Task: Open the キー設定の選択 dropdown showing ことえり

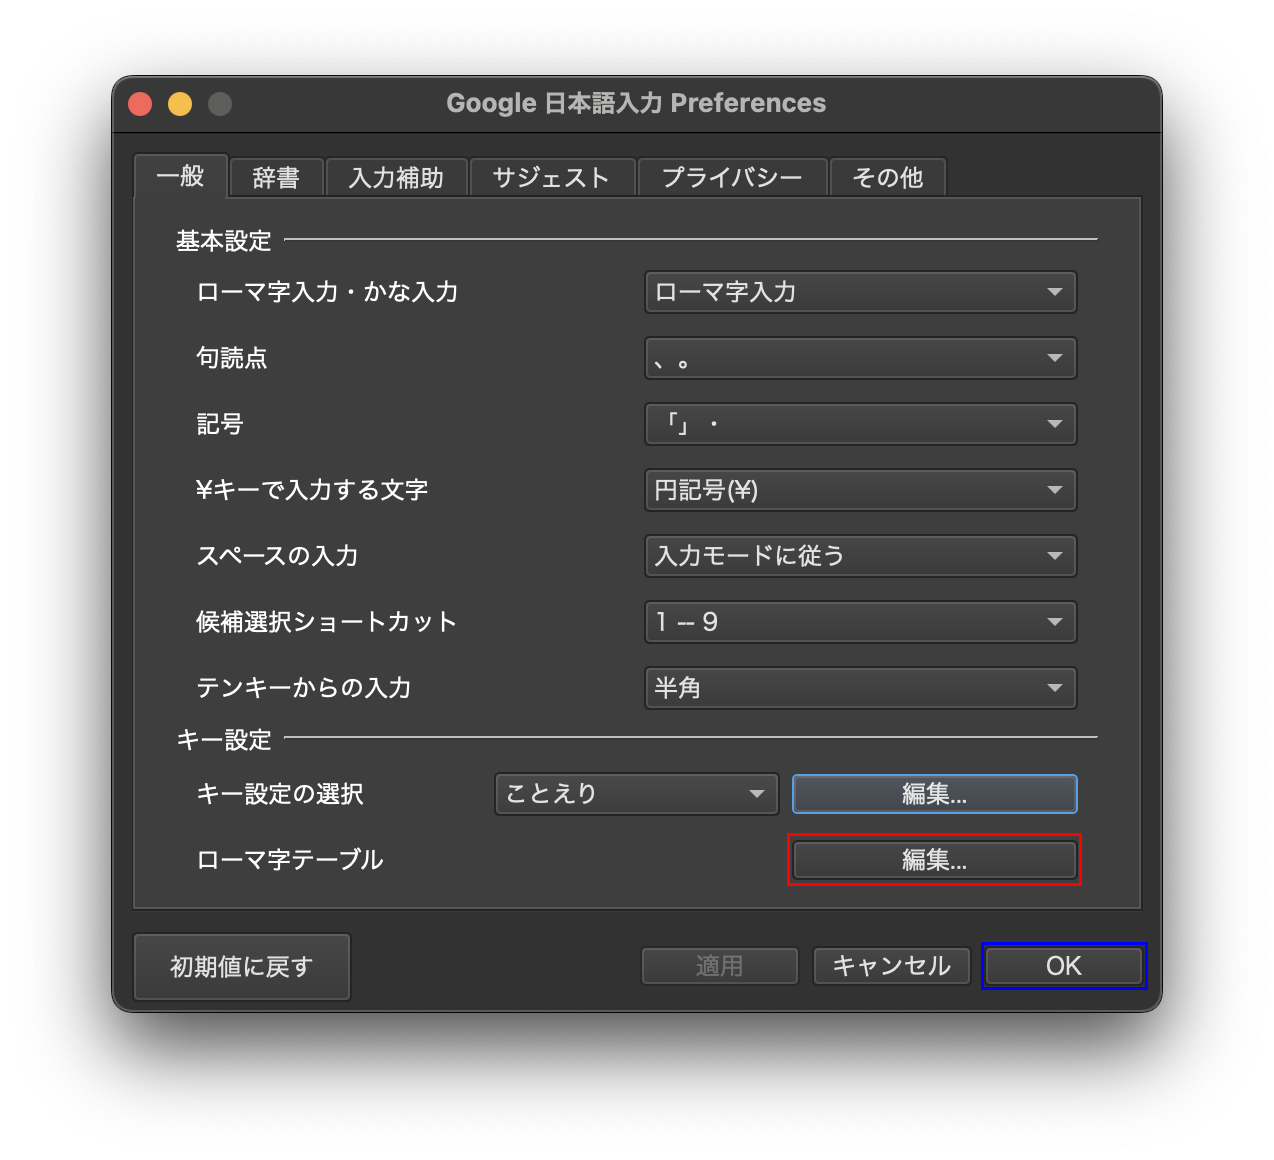Action: pyautogui.click(x=636, y=794)
